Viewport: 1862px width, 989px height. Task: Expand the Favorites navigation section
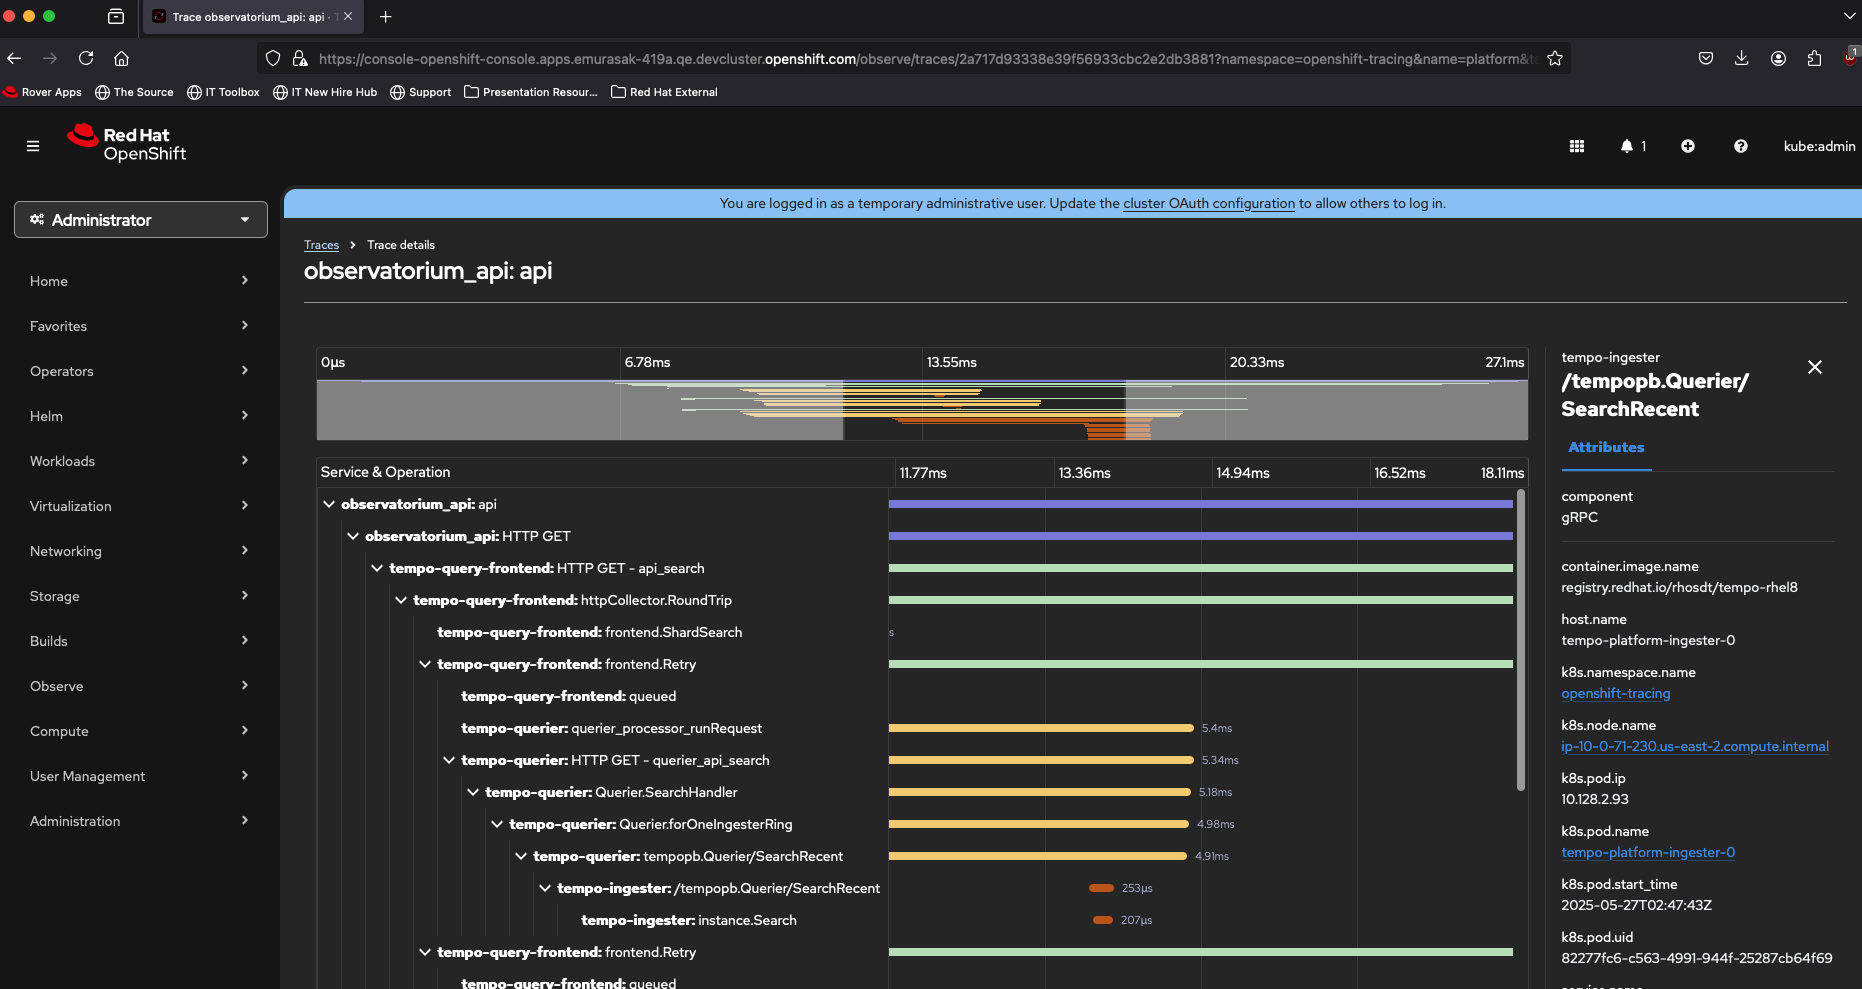(140, 326)
